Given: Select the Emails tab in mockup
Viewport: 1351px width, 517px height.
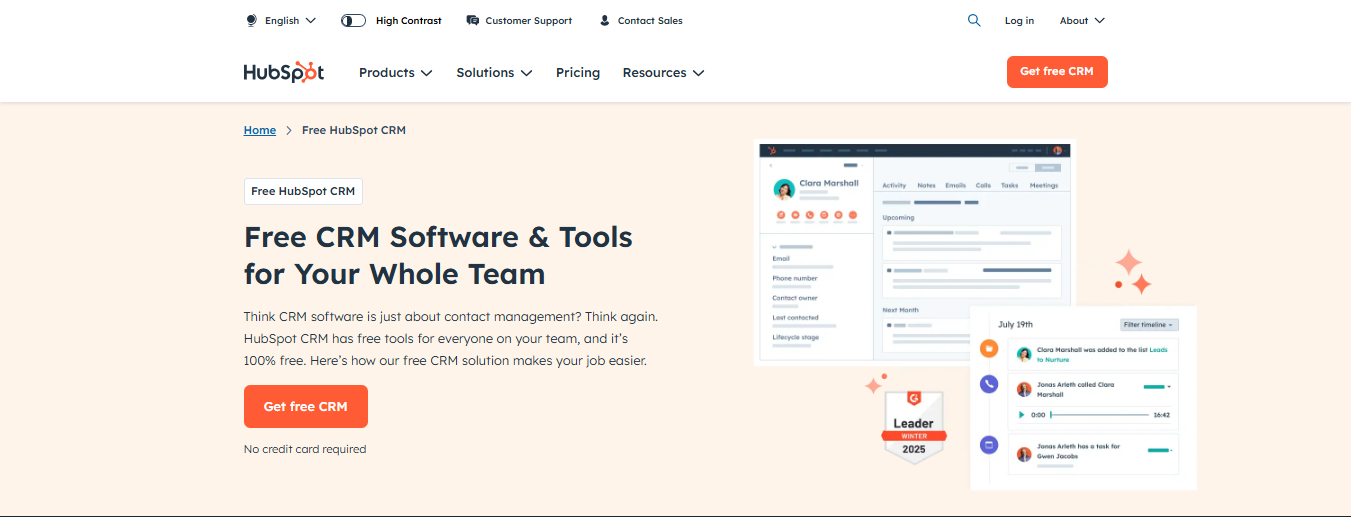Looking at the screenshot, I should (x=956, y=185).
